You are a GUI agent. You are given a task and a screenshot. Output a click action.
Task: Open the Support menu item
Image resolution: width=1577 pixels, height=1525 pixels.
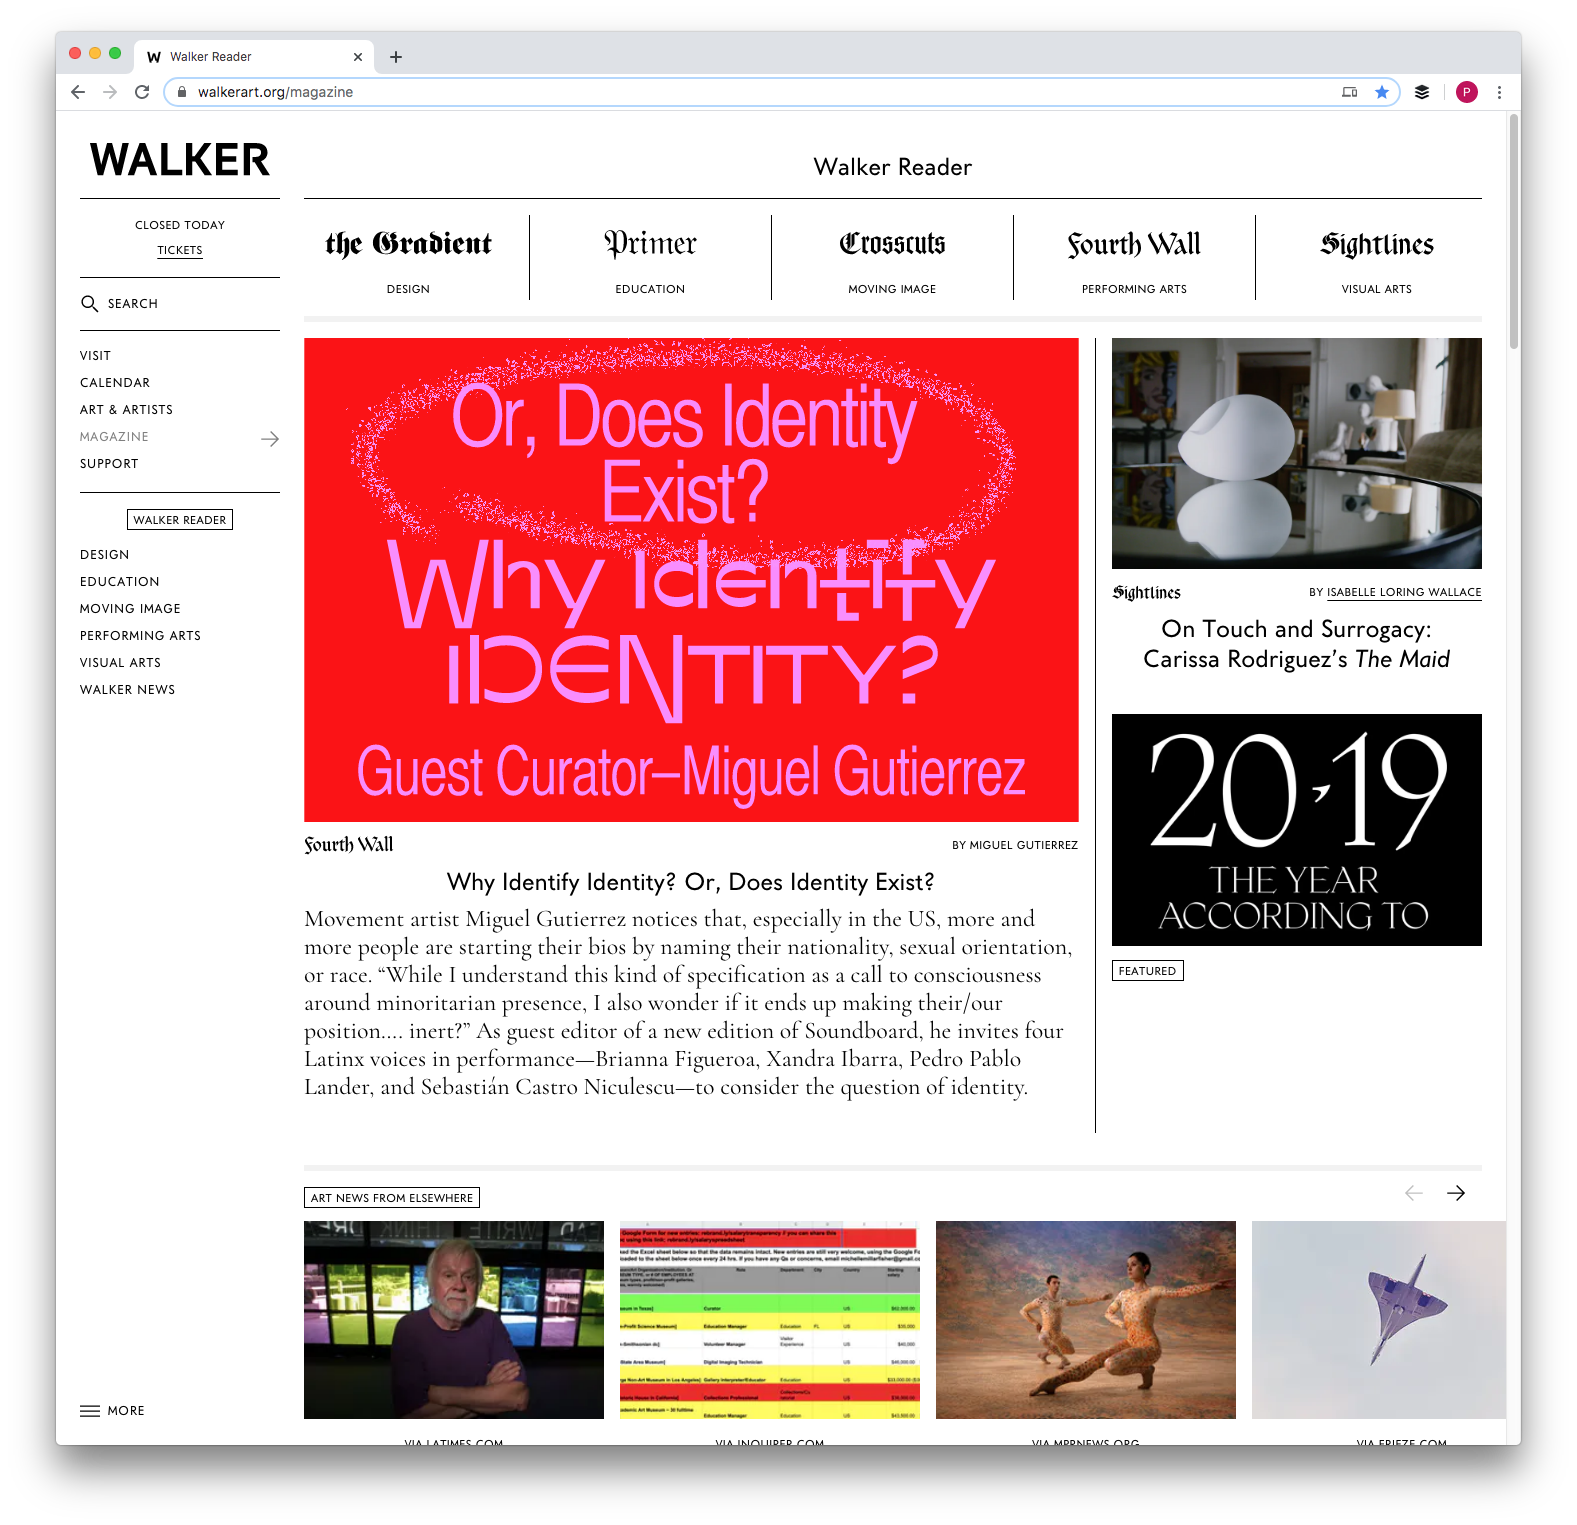[x=110, y=464]
